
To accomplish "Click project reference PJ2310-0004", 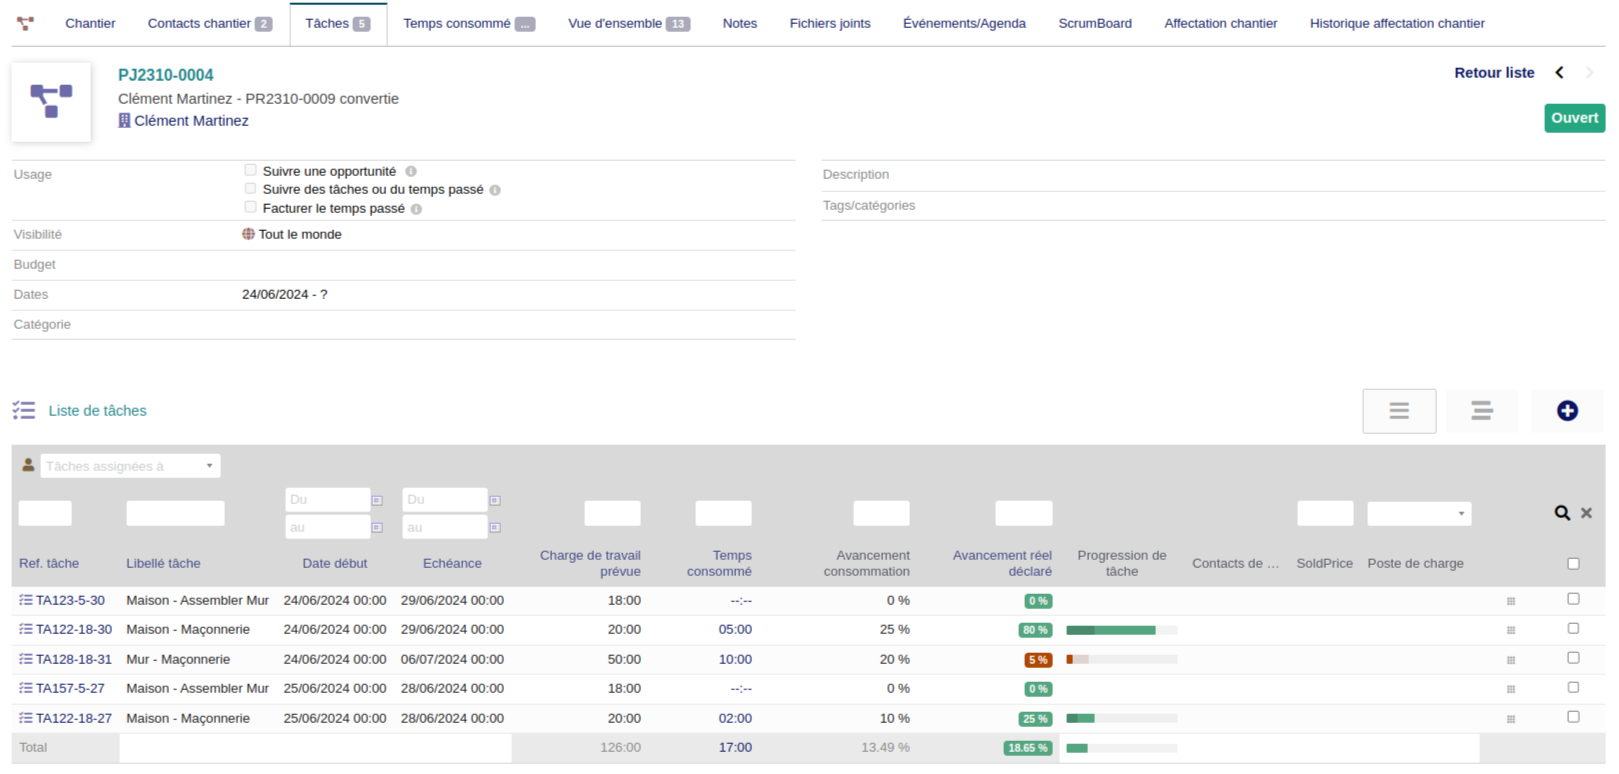I will click(165, 75).
